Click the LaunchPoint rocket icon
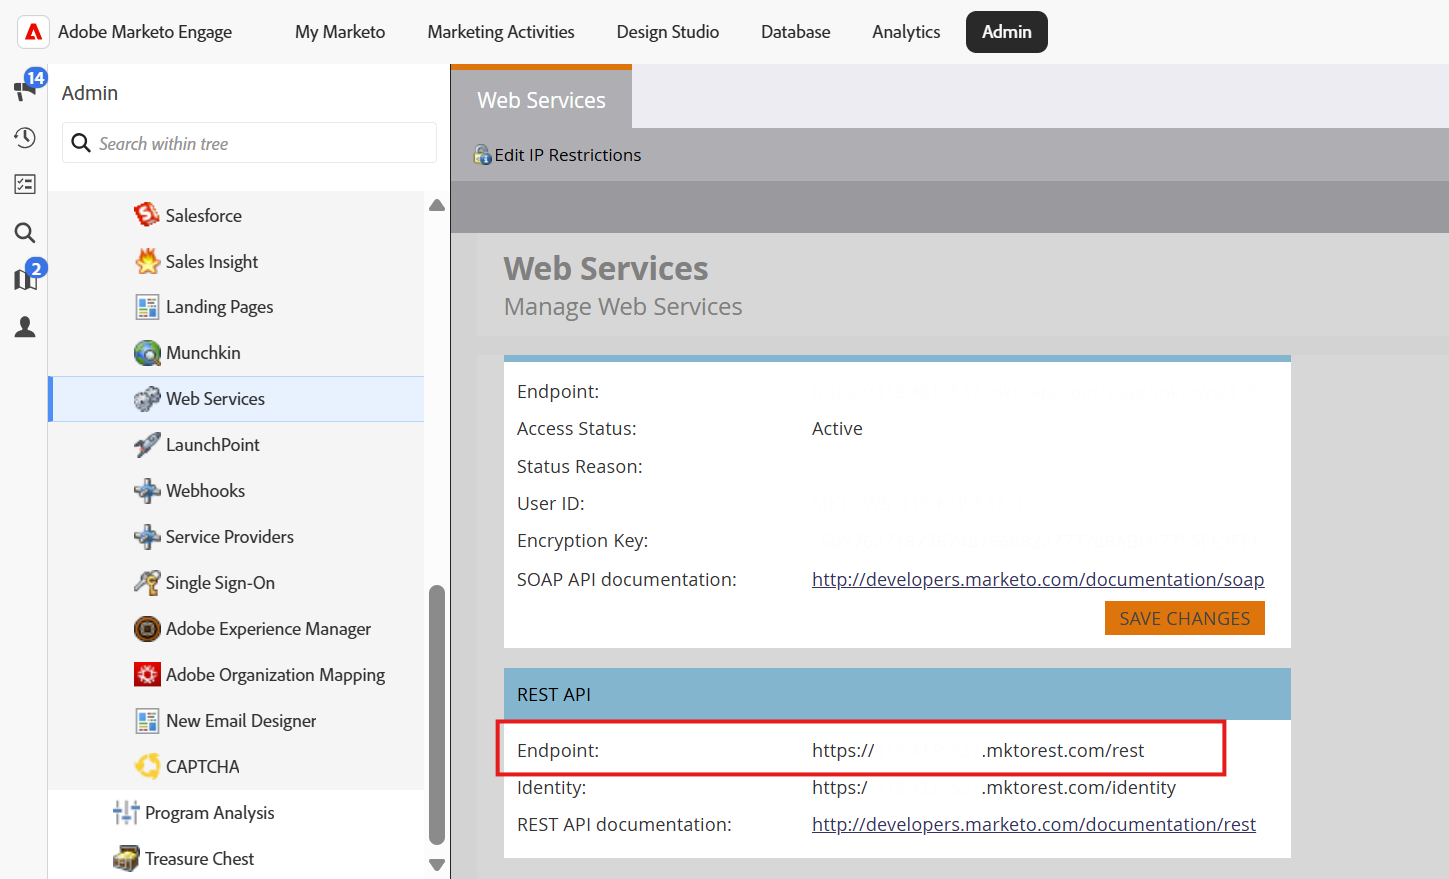The height and width of the screenshot is (879, 1449). tap(147, 445)
